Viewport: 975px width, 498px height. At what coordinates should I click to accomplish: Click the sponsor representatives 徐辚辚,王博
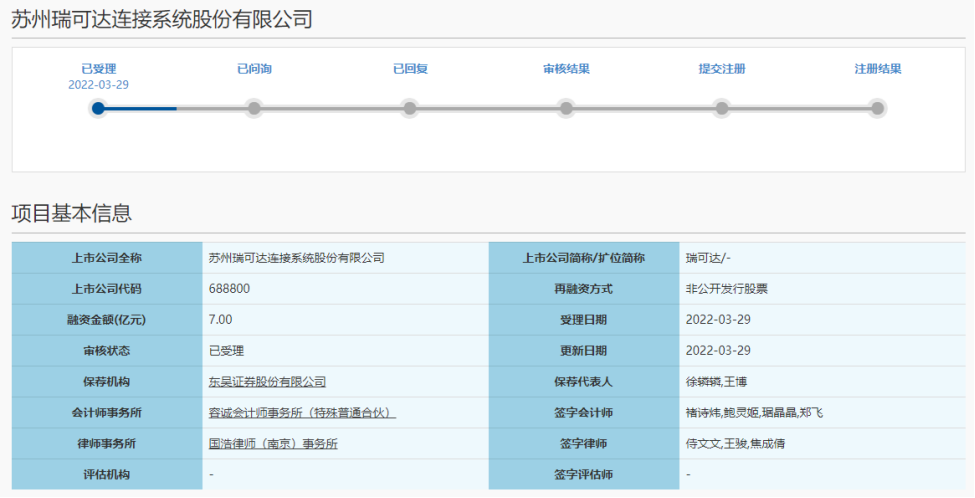coord(716,382)
